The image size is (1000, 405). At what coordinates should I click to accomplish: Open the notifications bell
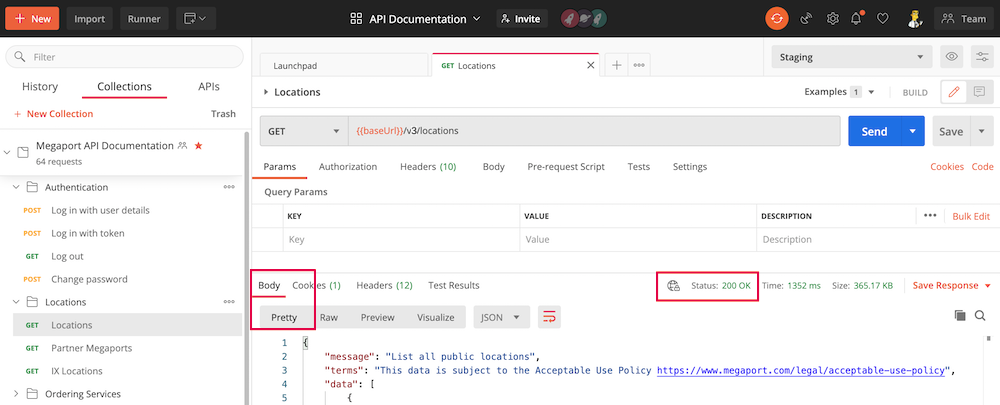tap(856, 18)
